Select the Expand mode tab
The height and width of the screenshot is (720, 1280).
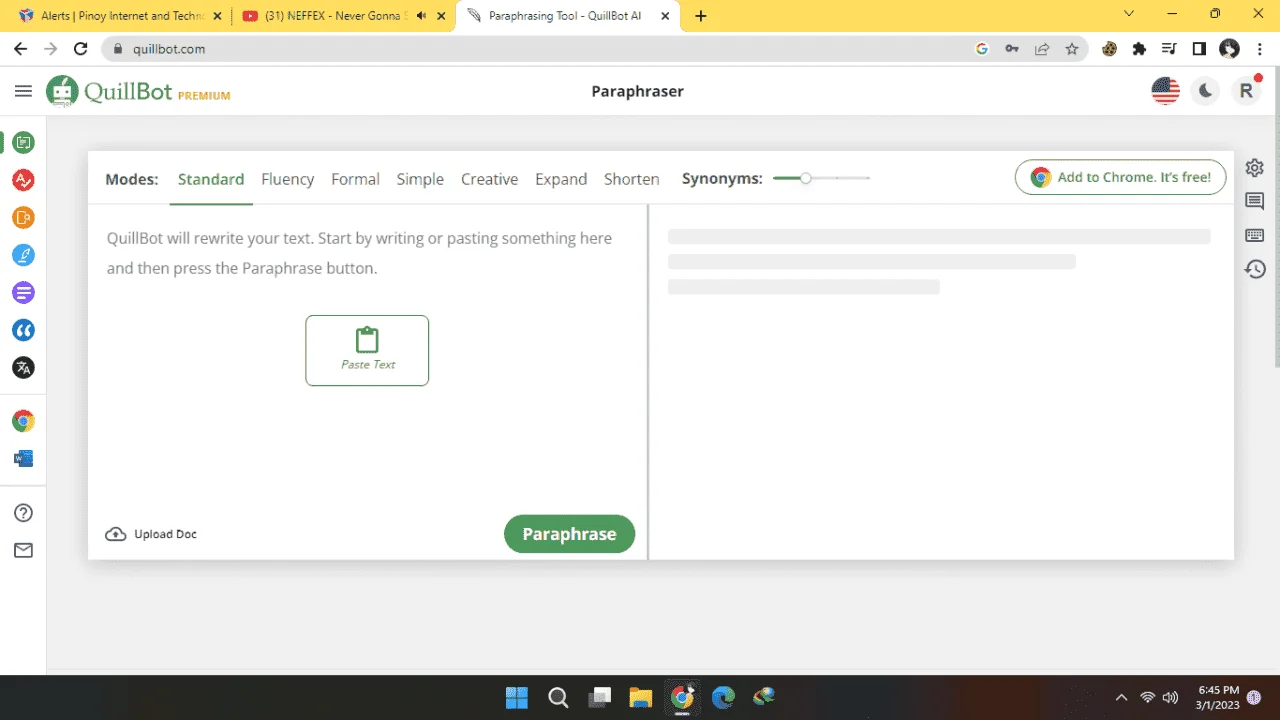coord(561,179)
